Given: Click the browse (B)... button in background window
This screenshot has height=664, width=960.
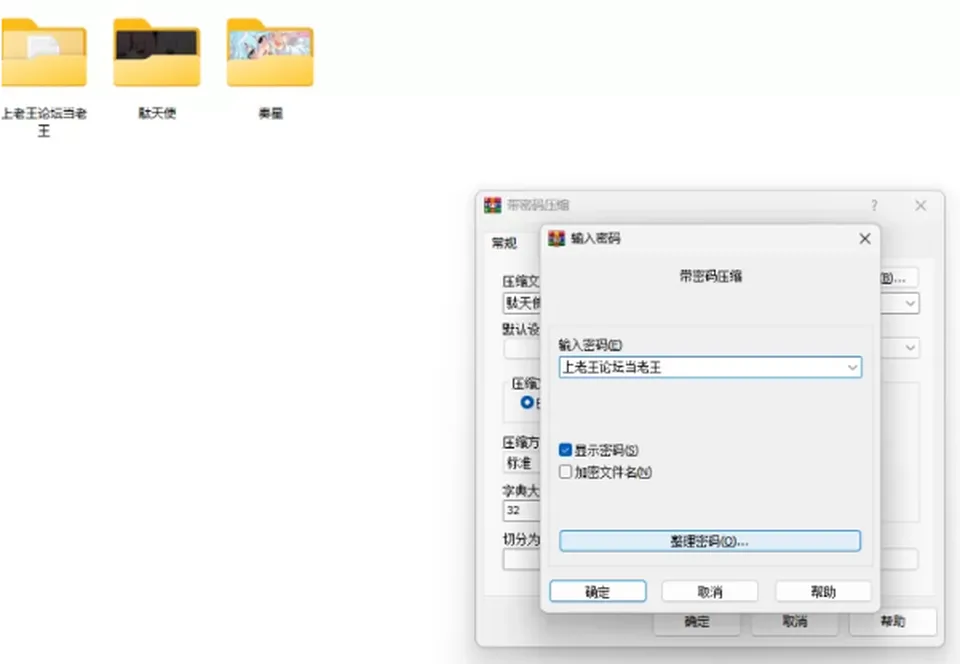Looking at the screenshot, I should pyautogui.click(x=899, y=278).
